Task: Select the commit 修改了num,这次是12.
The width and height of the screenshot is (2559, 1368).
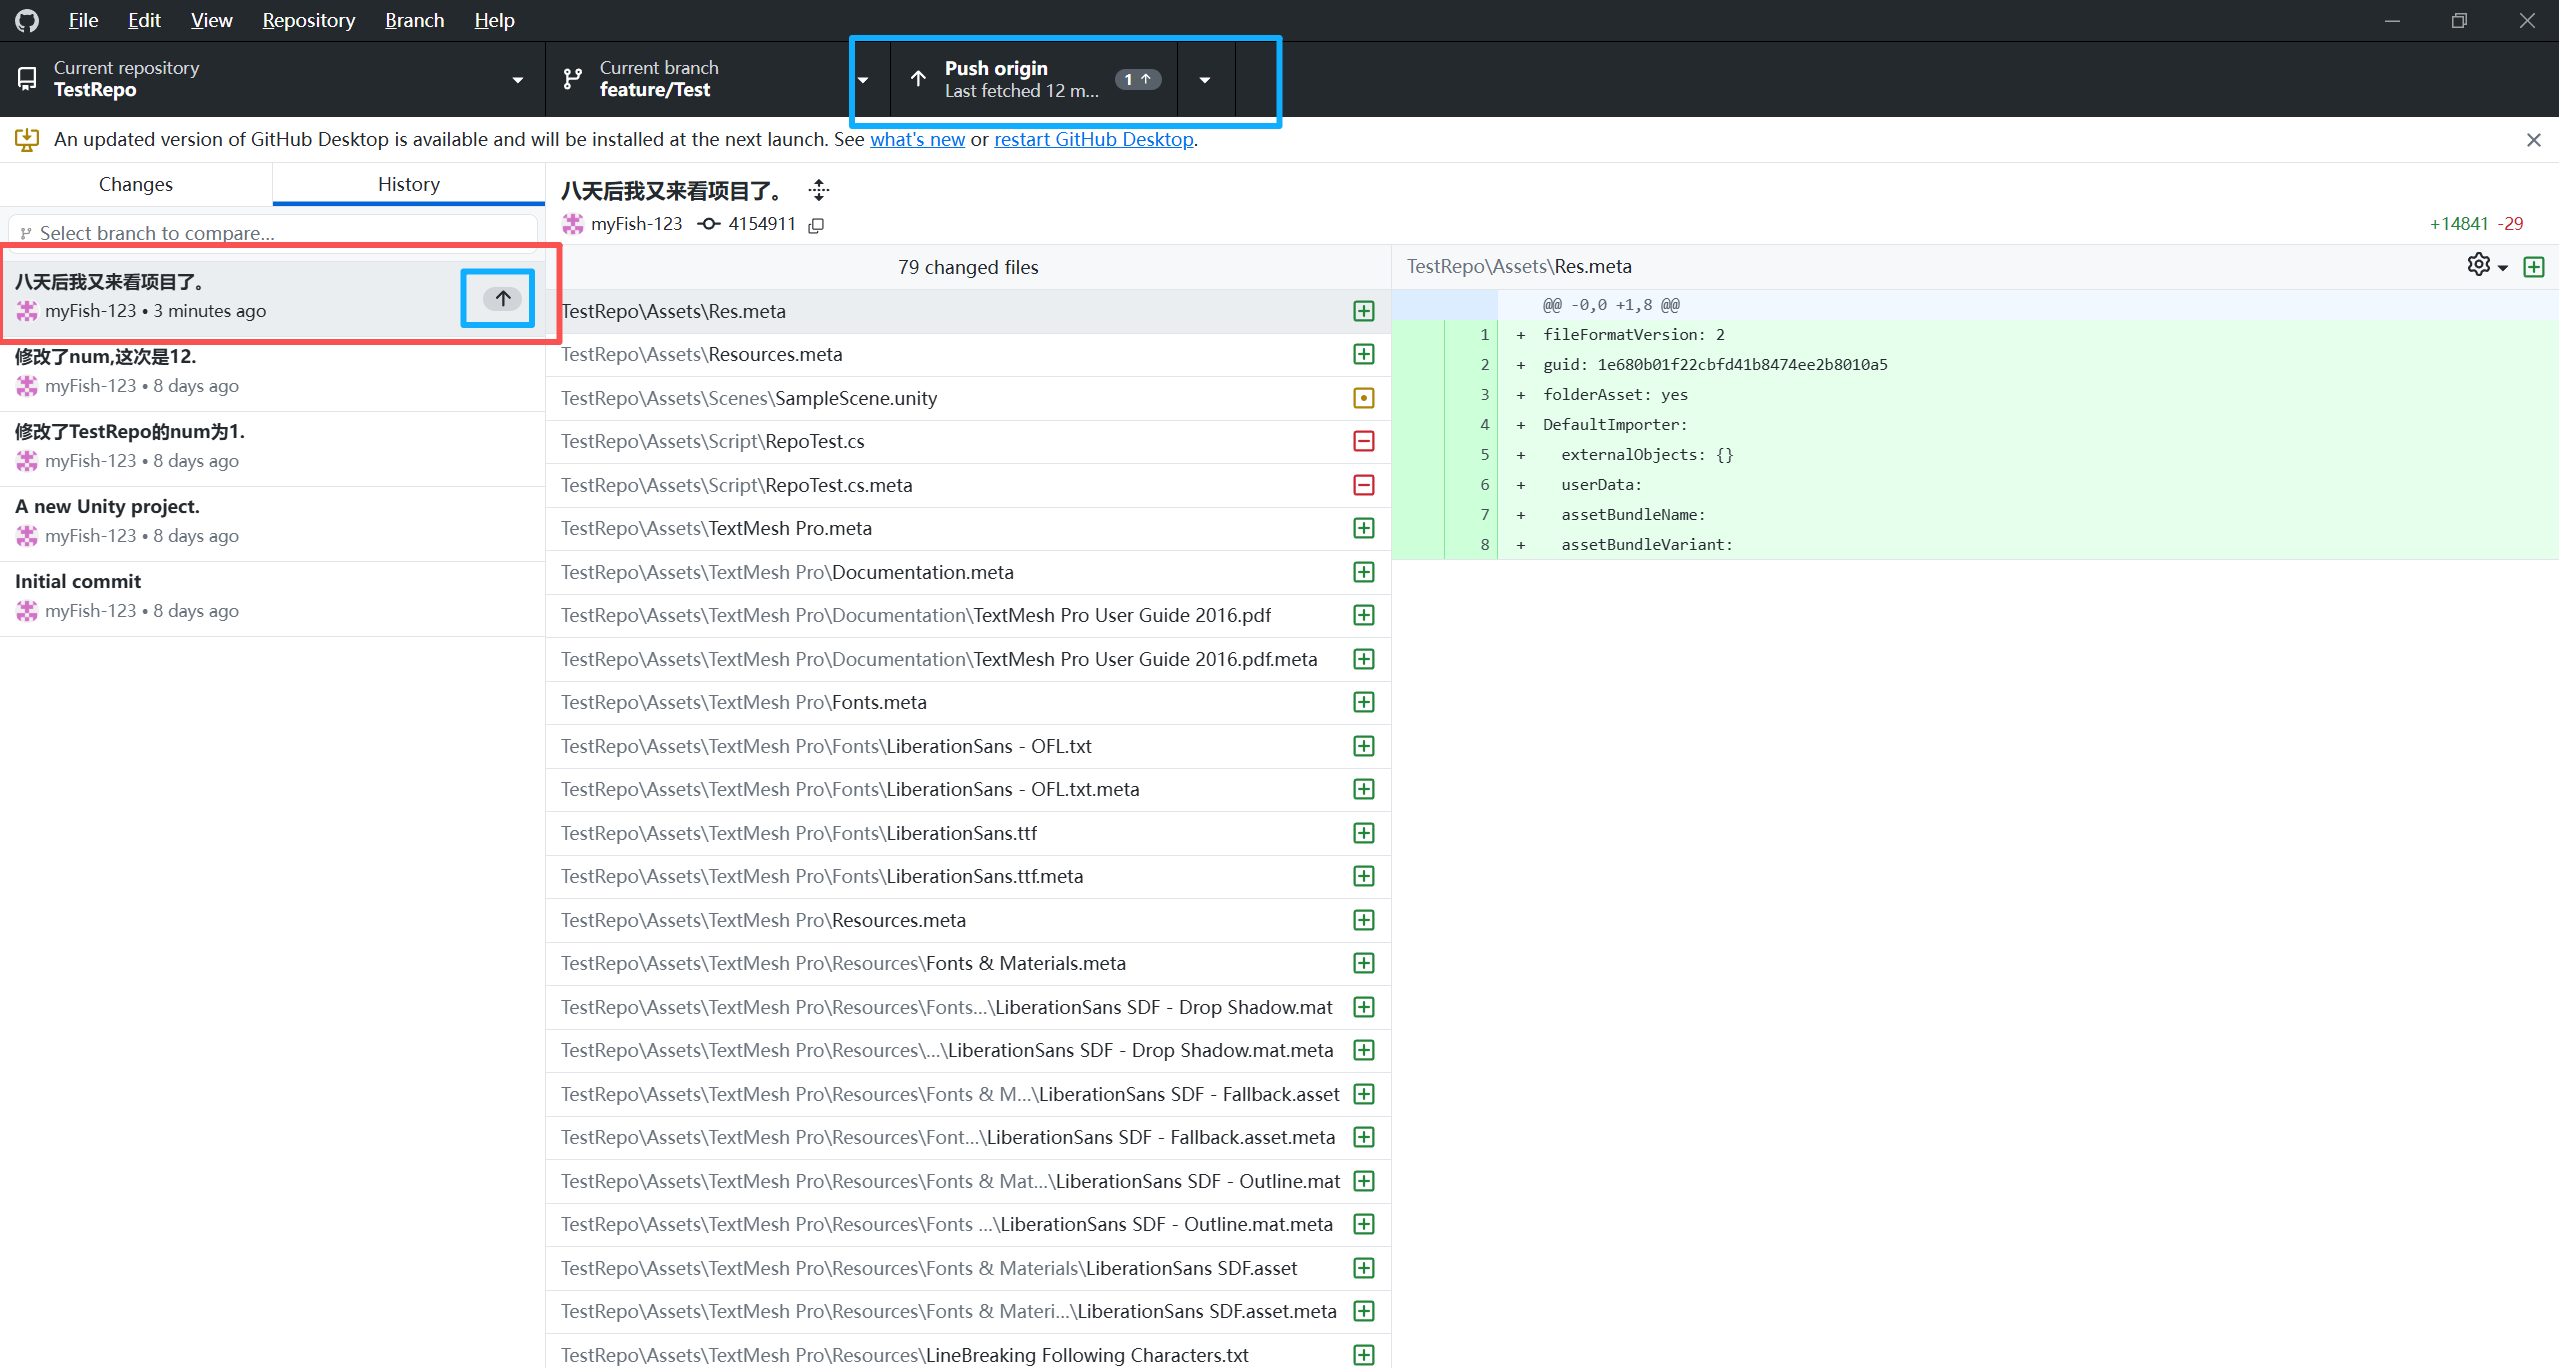Action: (x=272, y=372)
